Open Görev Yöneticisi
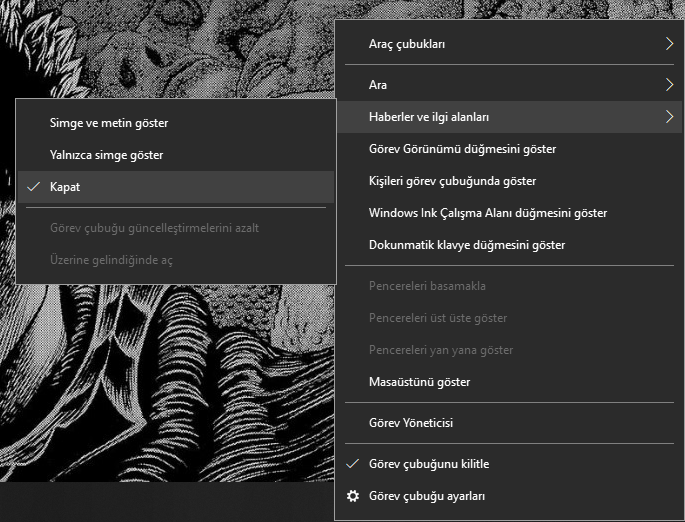The image size is (685, 522). pyautogui.click(x=509, y=423)
